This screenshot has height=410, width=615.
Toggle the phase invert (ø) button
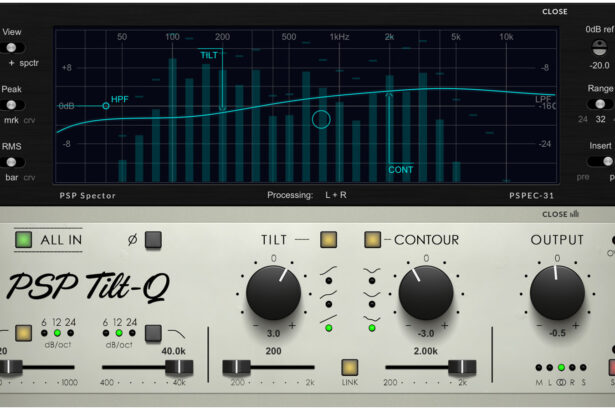pyautogui.click(x=153, y=240)
